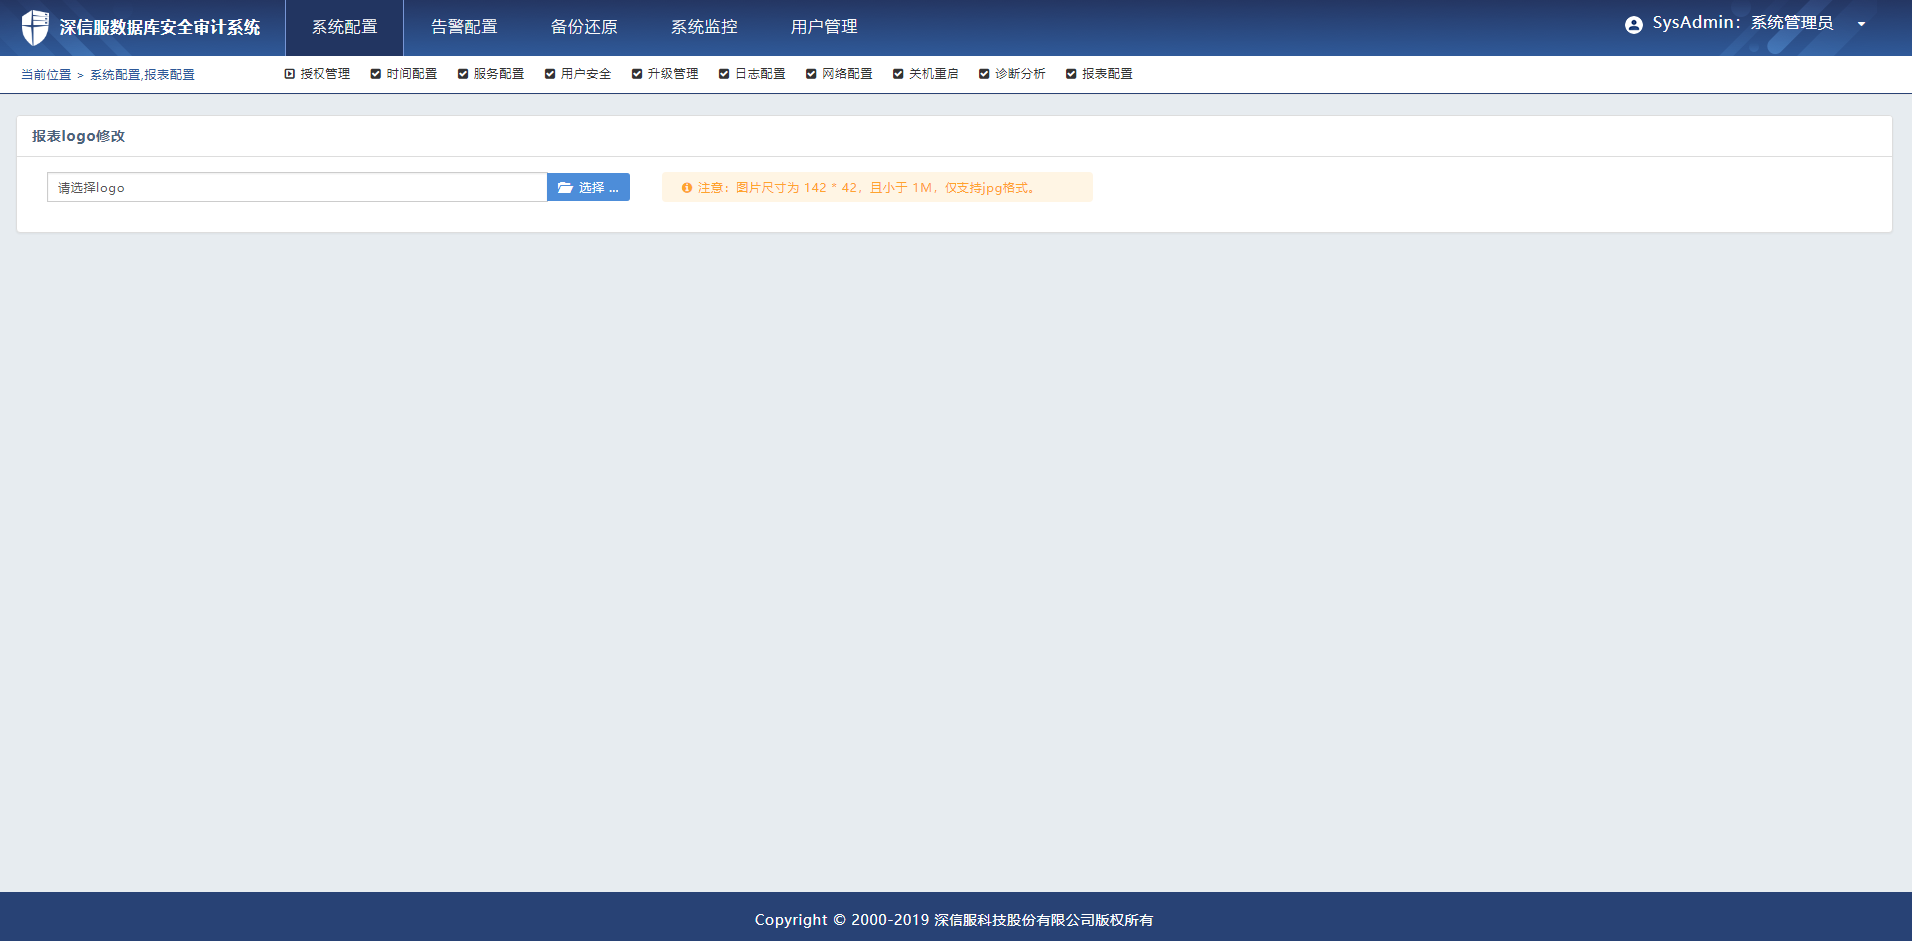Toggle the 时间配置 checkbox
1912x943 pixels.
point(376,74)
